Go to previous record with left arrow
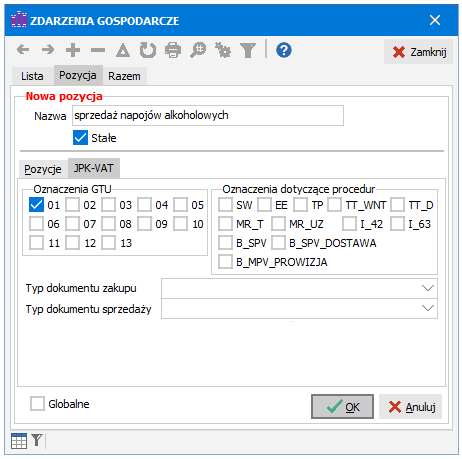 click(x=23, y=50)
